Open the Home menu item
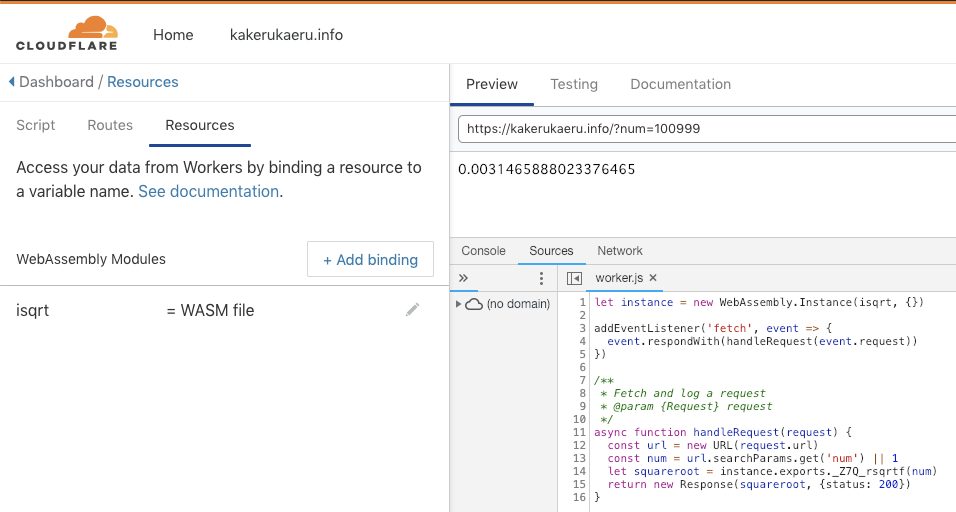The height and width of the screenshot is (512, 956). [x=173, y=35]
